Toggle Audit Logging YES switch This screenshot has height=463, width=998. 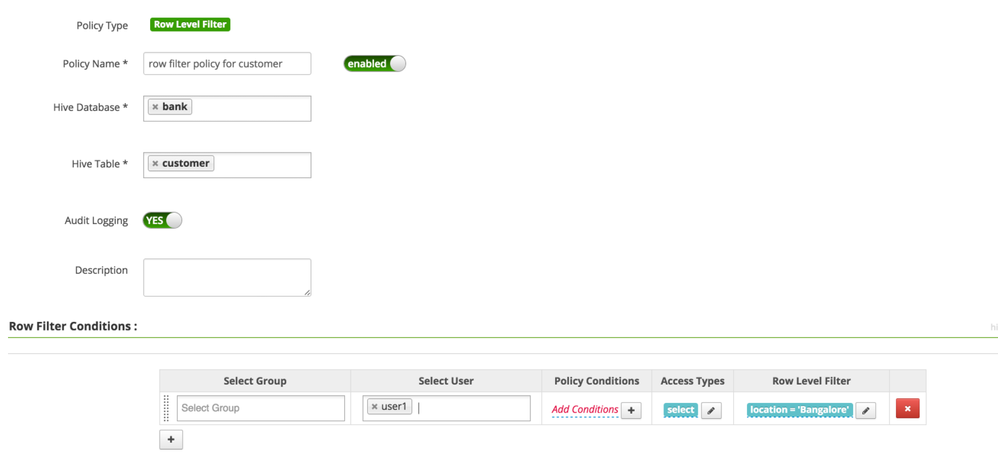click(x=162, y=221)
